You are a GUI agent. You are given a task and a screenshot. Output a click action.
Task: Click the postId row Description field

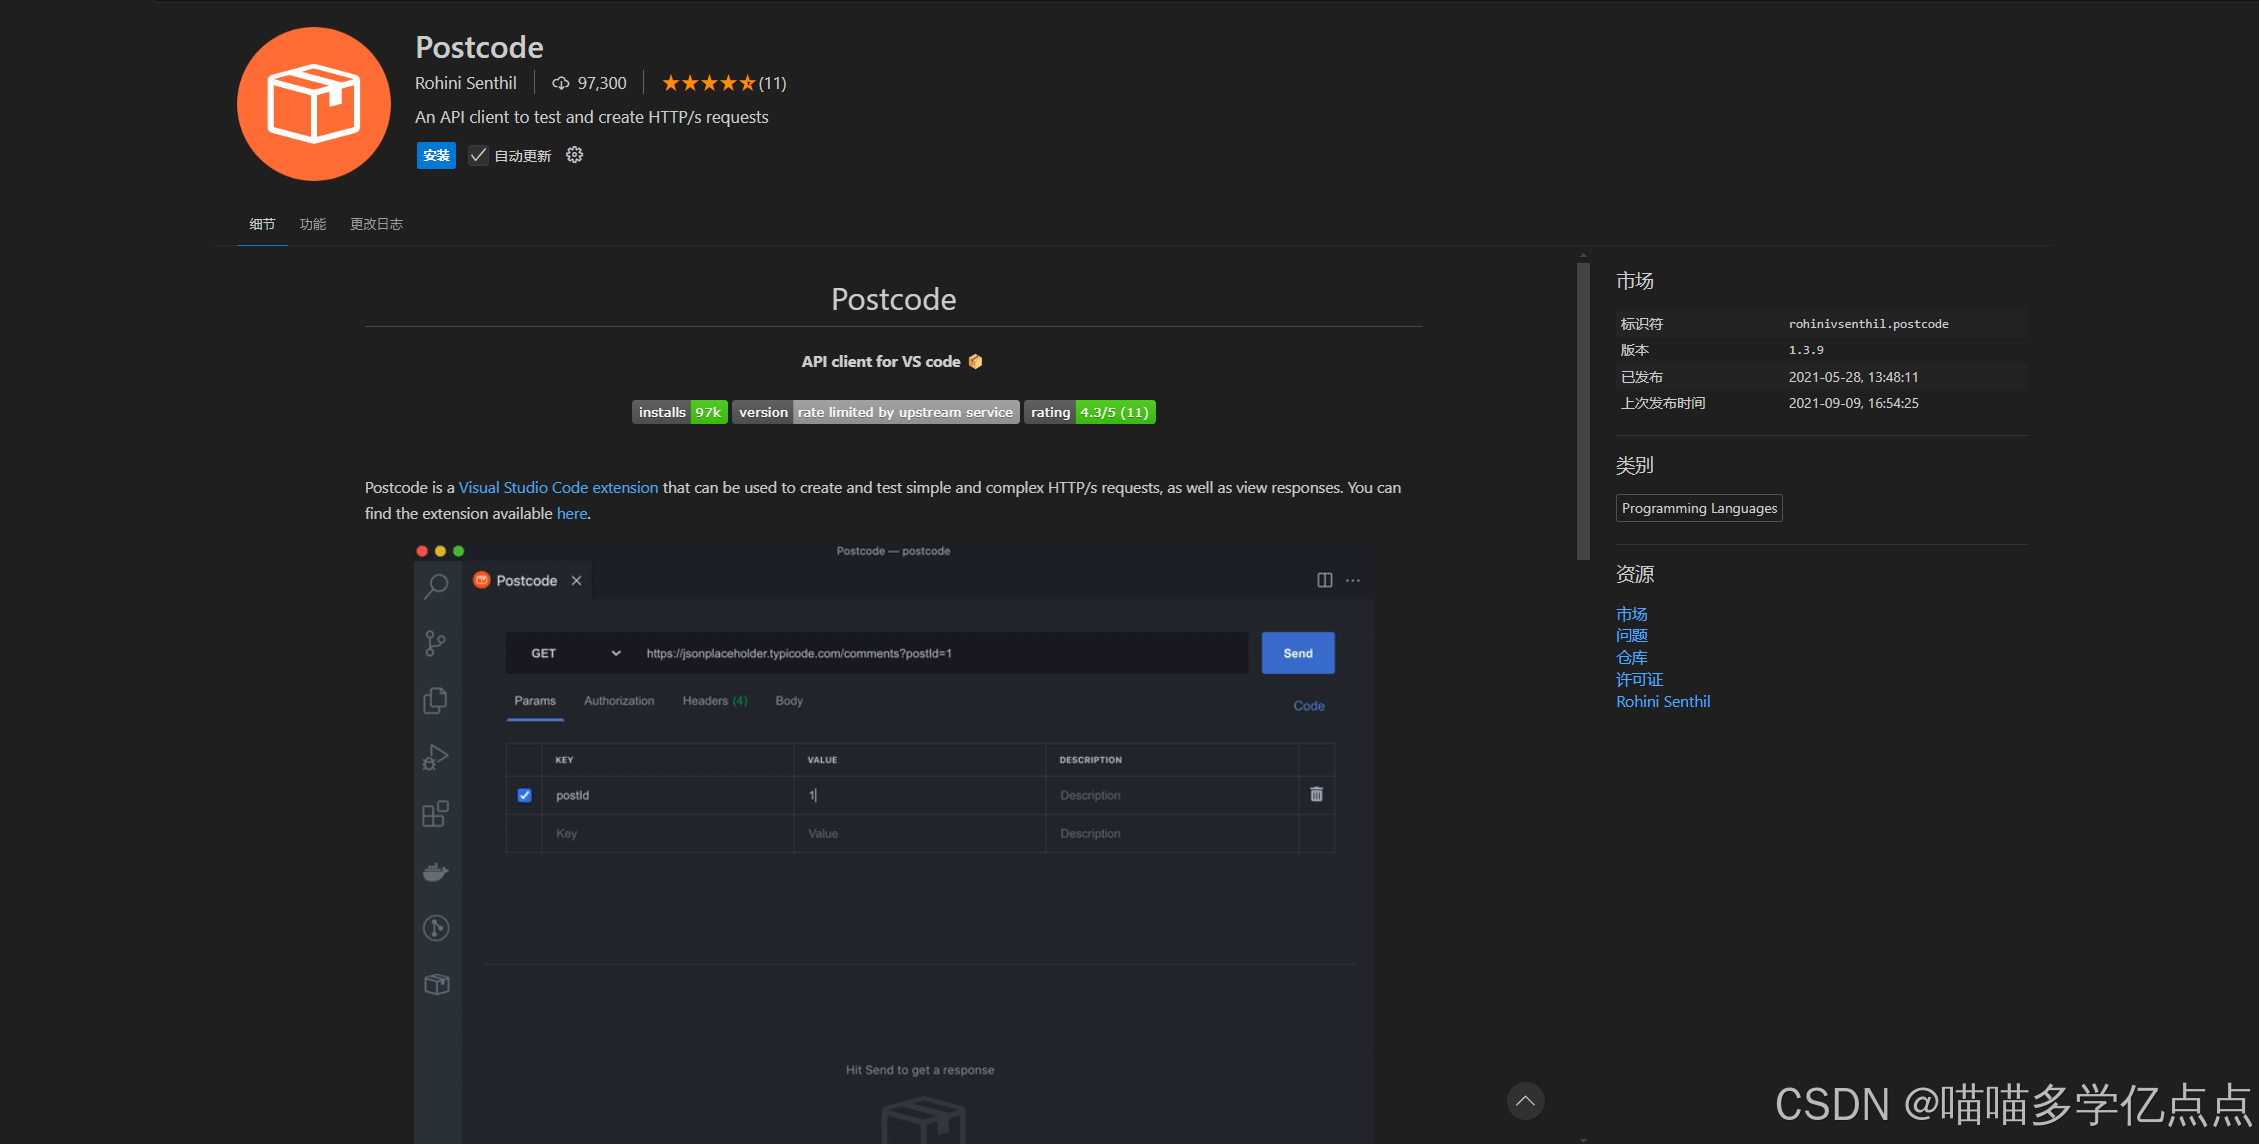tap(1172, 795)
